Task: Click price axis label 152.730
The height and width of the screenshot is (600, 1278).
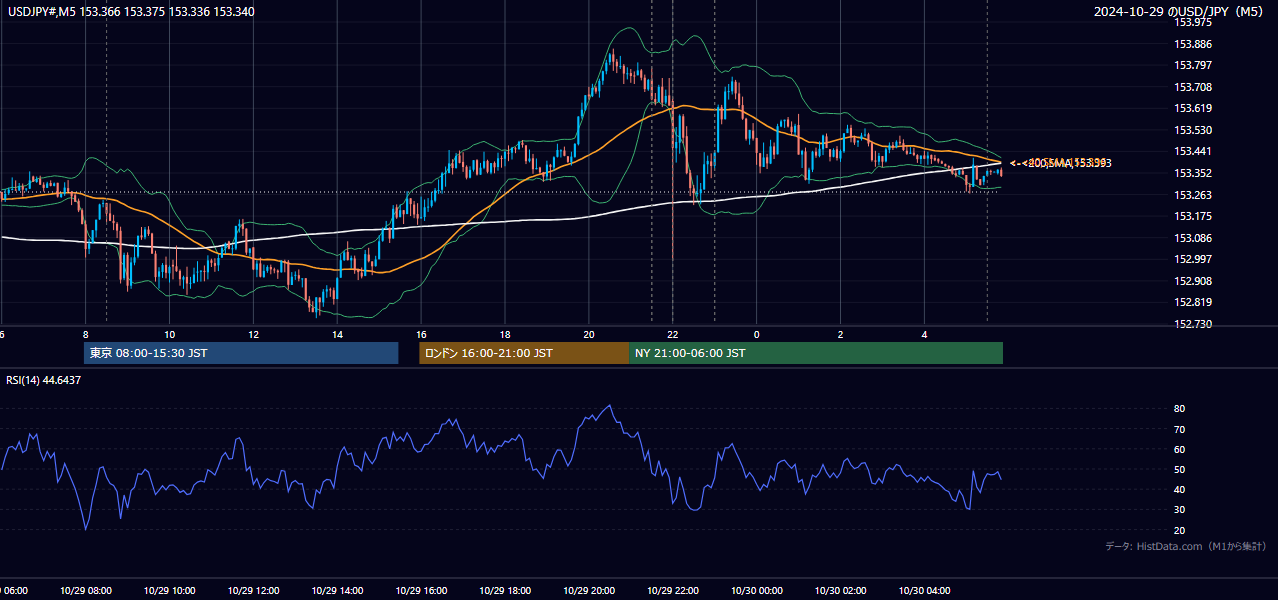Action: click(x=1193, y=324)
